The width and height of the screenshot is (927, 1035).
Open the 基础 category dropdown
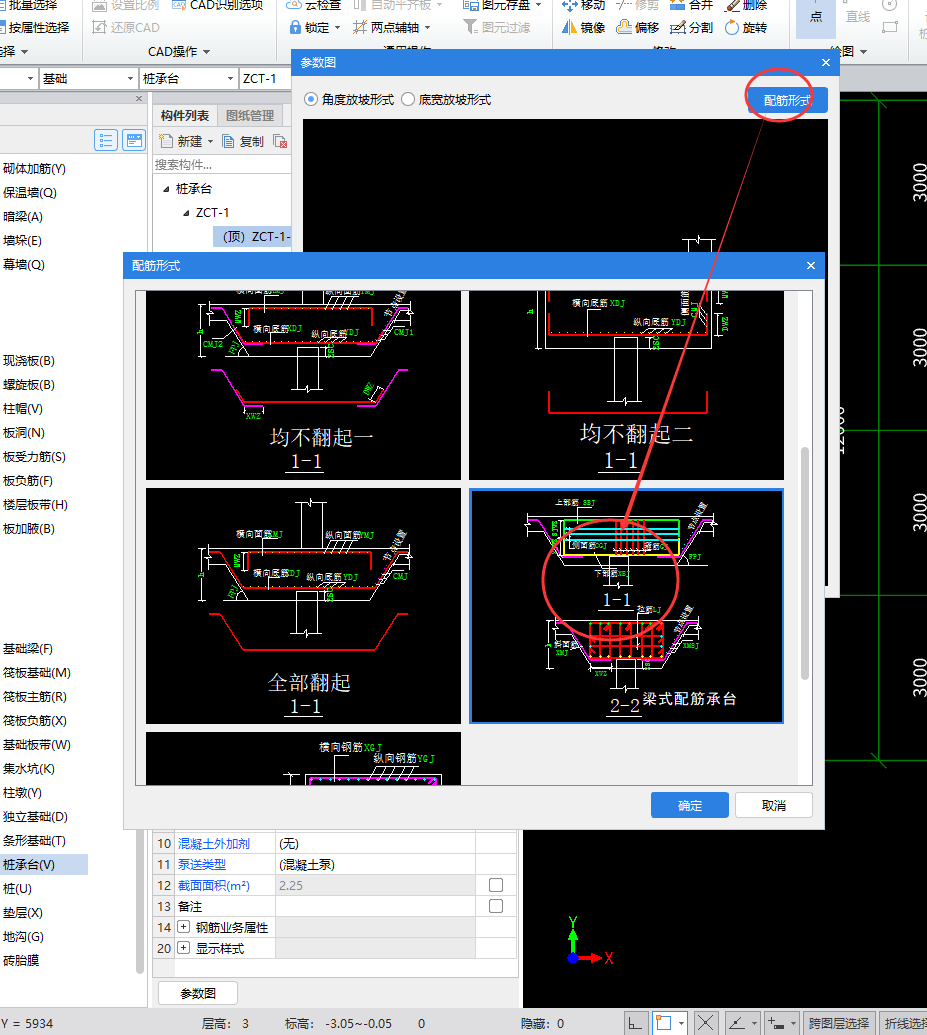click(x=130, y=79)
